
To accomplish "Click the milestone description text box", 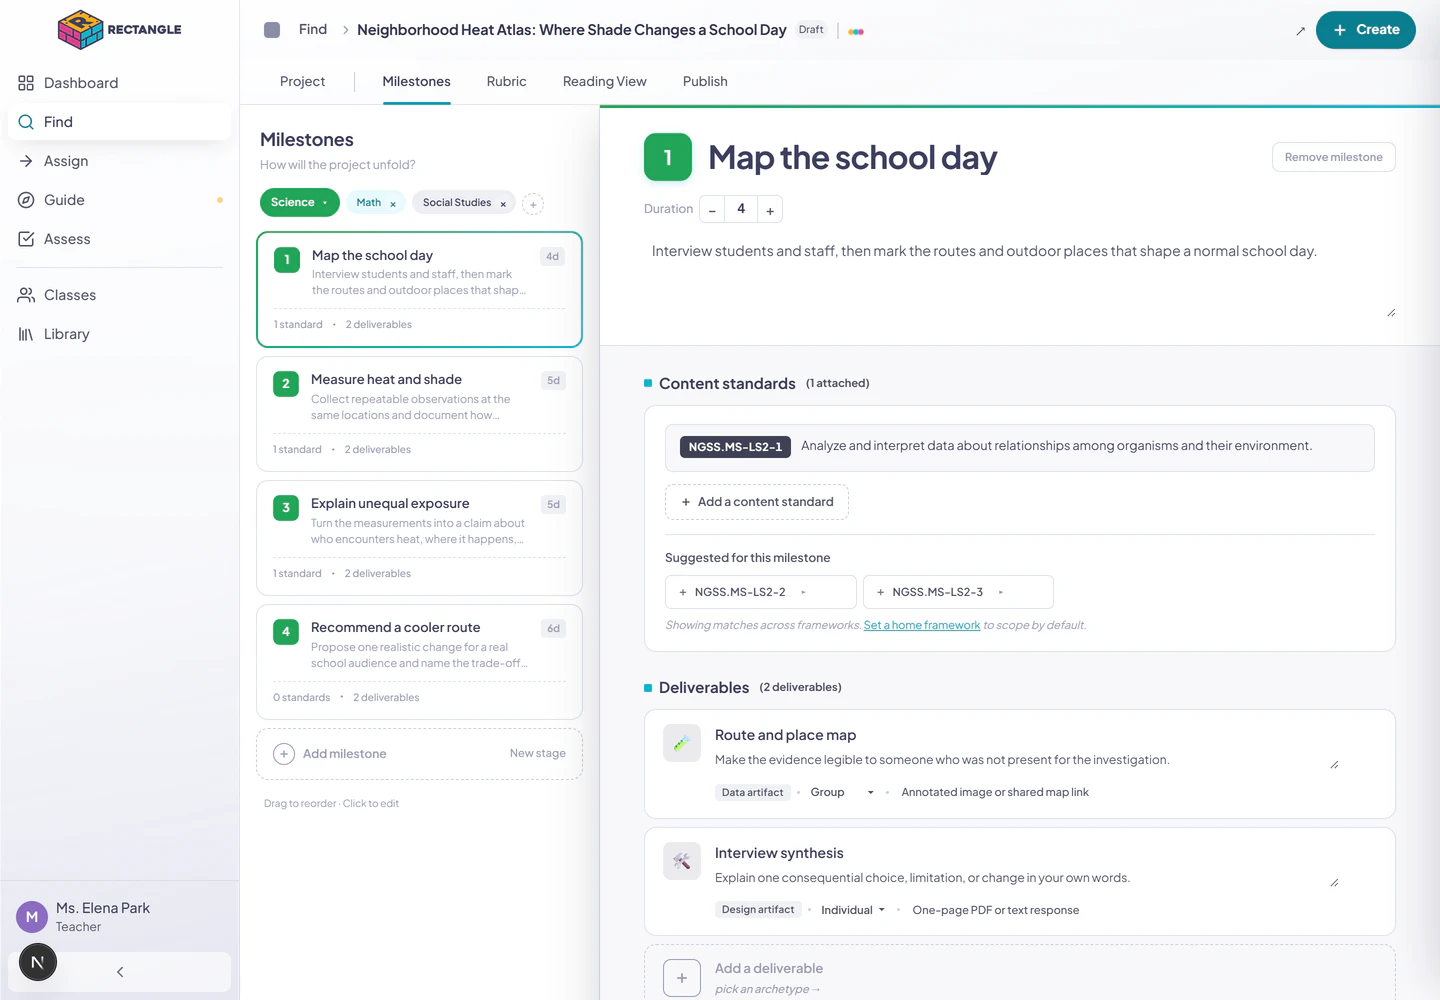I will (1020, 279).
